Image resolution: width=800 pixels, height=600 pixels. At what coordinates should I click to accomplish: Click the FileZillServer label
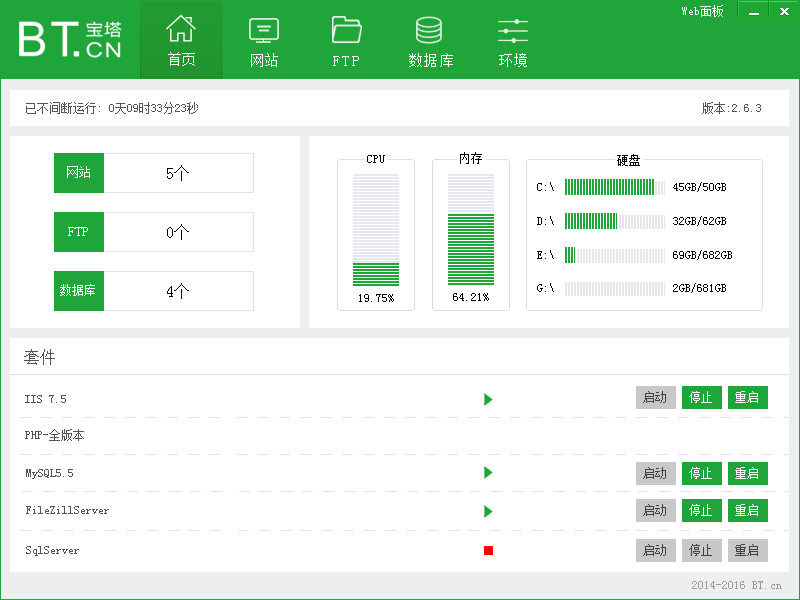tap(67, 510)
